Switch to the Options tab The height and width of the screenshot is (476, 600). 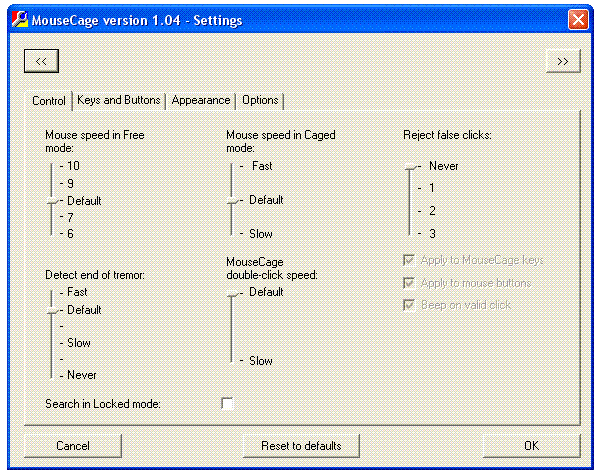pos(260,100)
